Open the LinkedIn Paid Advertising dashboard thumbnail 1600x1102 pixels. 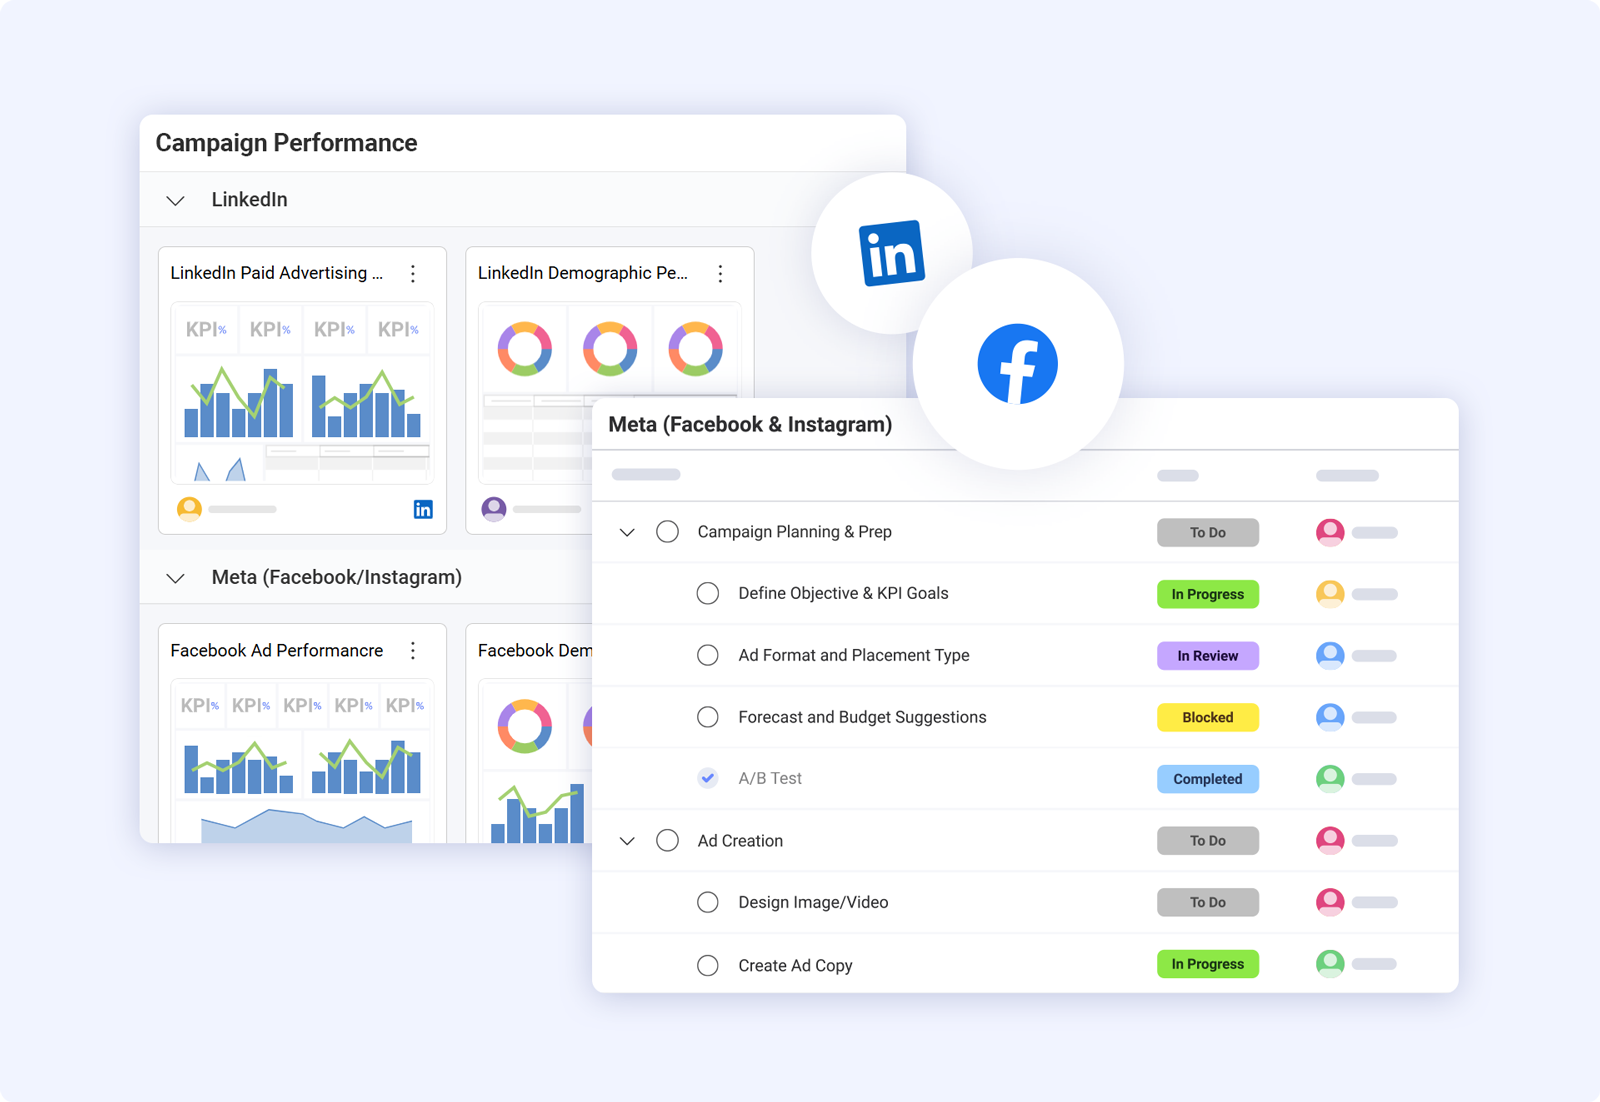[x=302, y=393]
